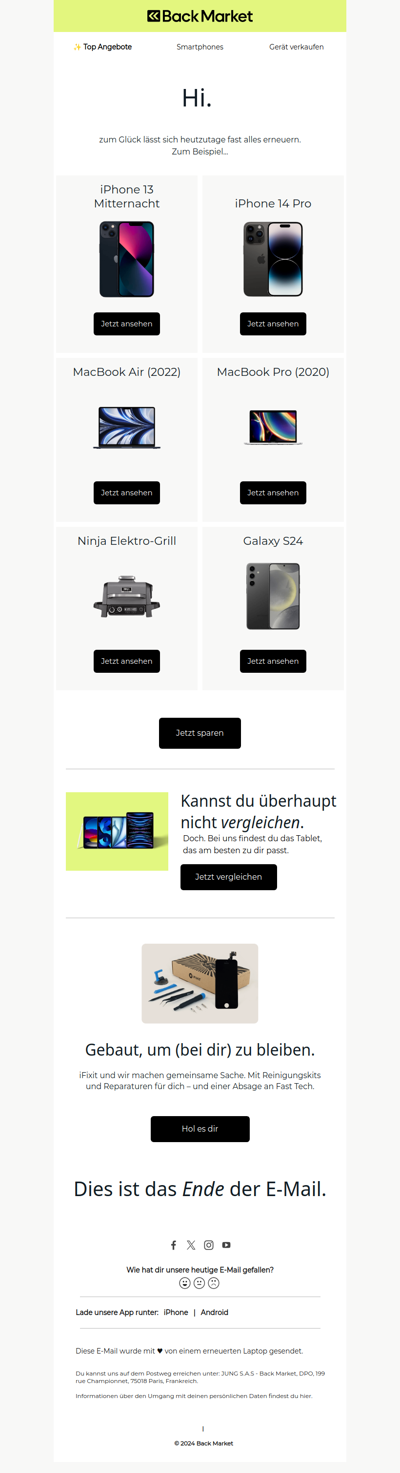Rate email with sad smiley face
The image size is (400, 1473).
coord(213,1283)
